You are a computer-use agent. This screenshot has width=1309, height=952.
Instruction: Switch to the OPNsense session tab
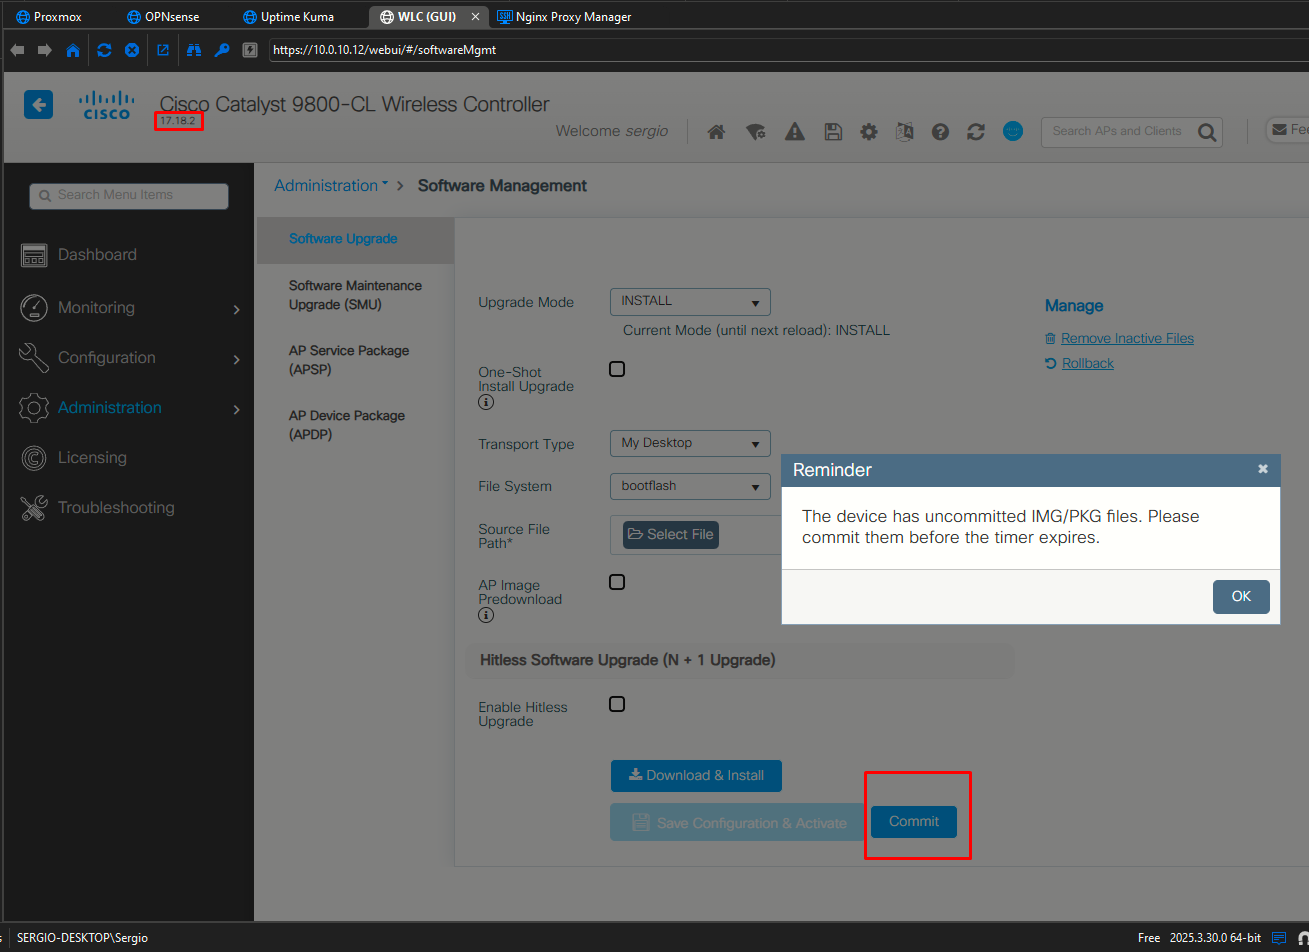click(164, 17)
